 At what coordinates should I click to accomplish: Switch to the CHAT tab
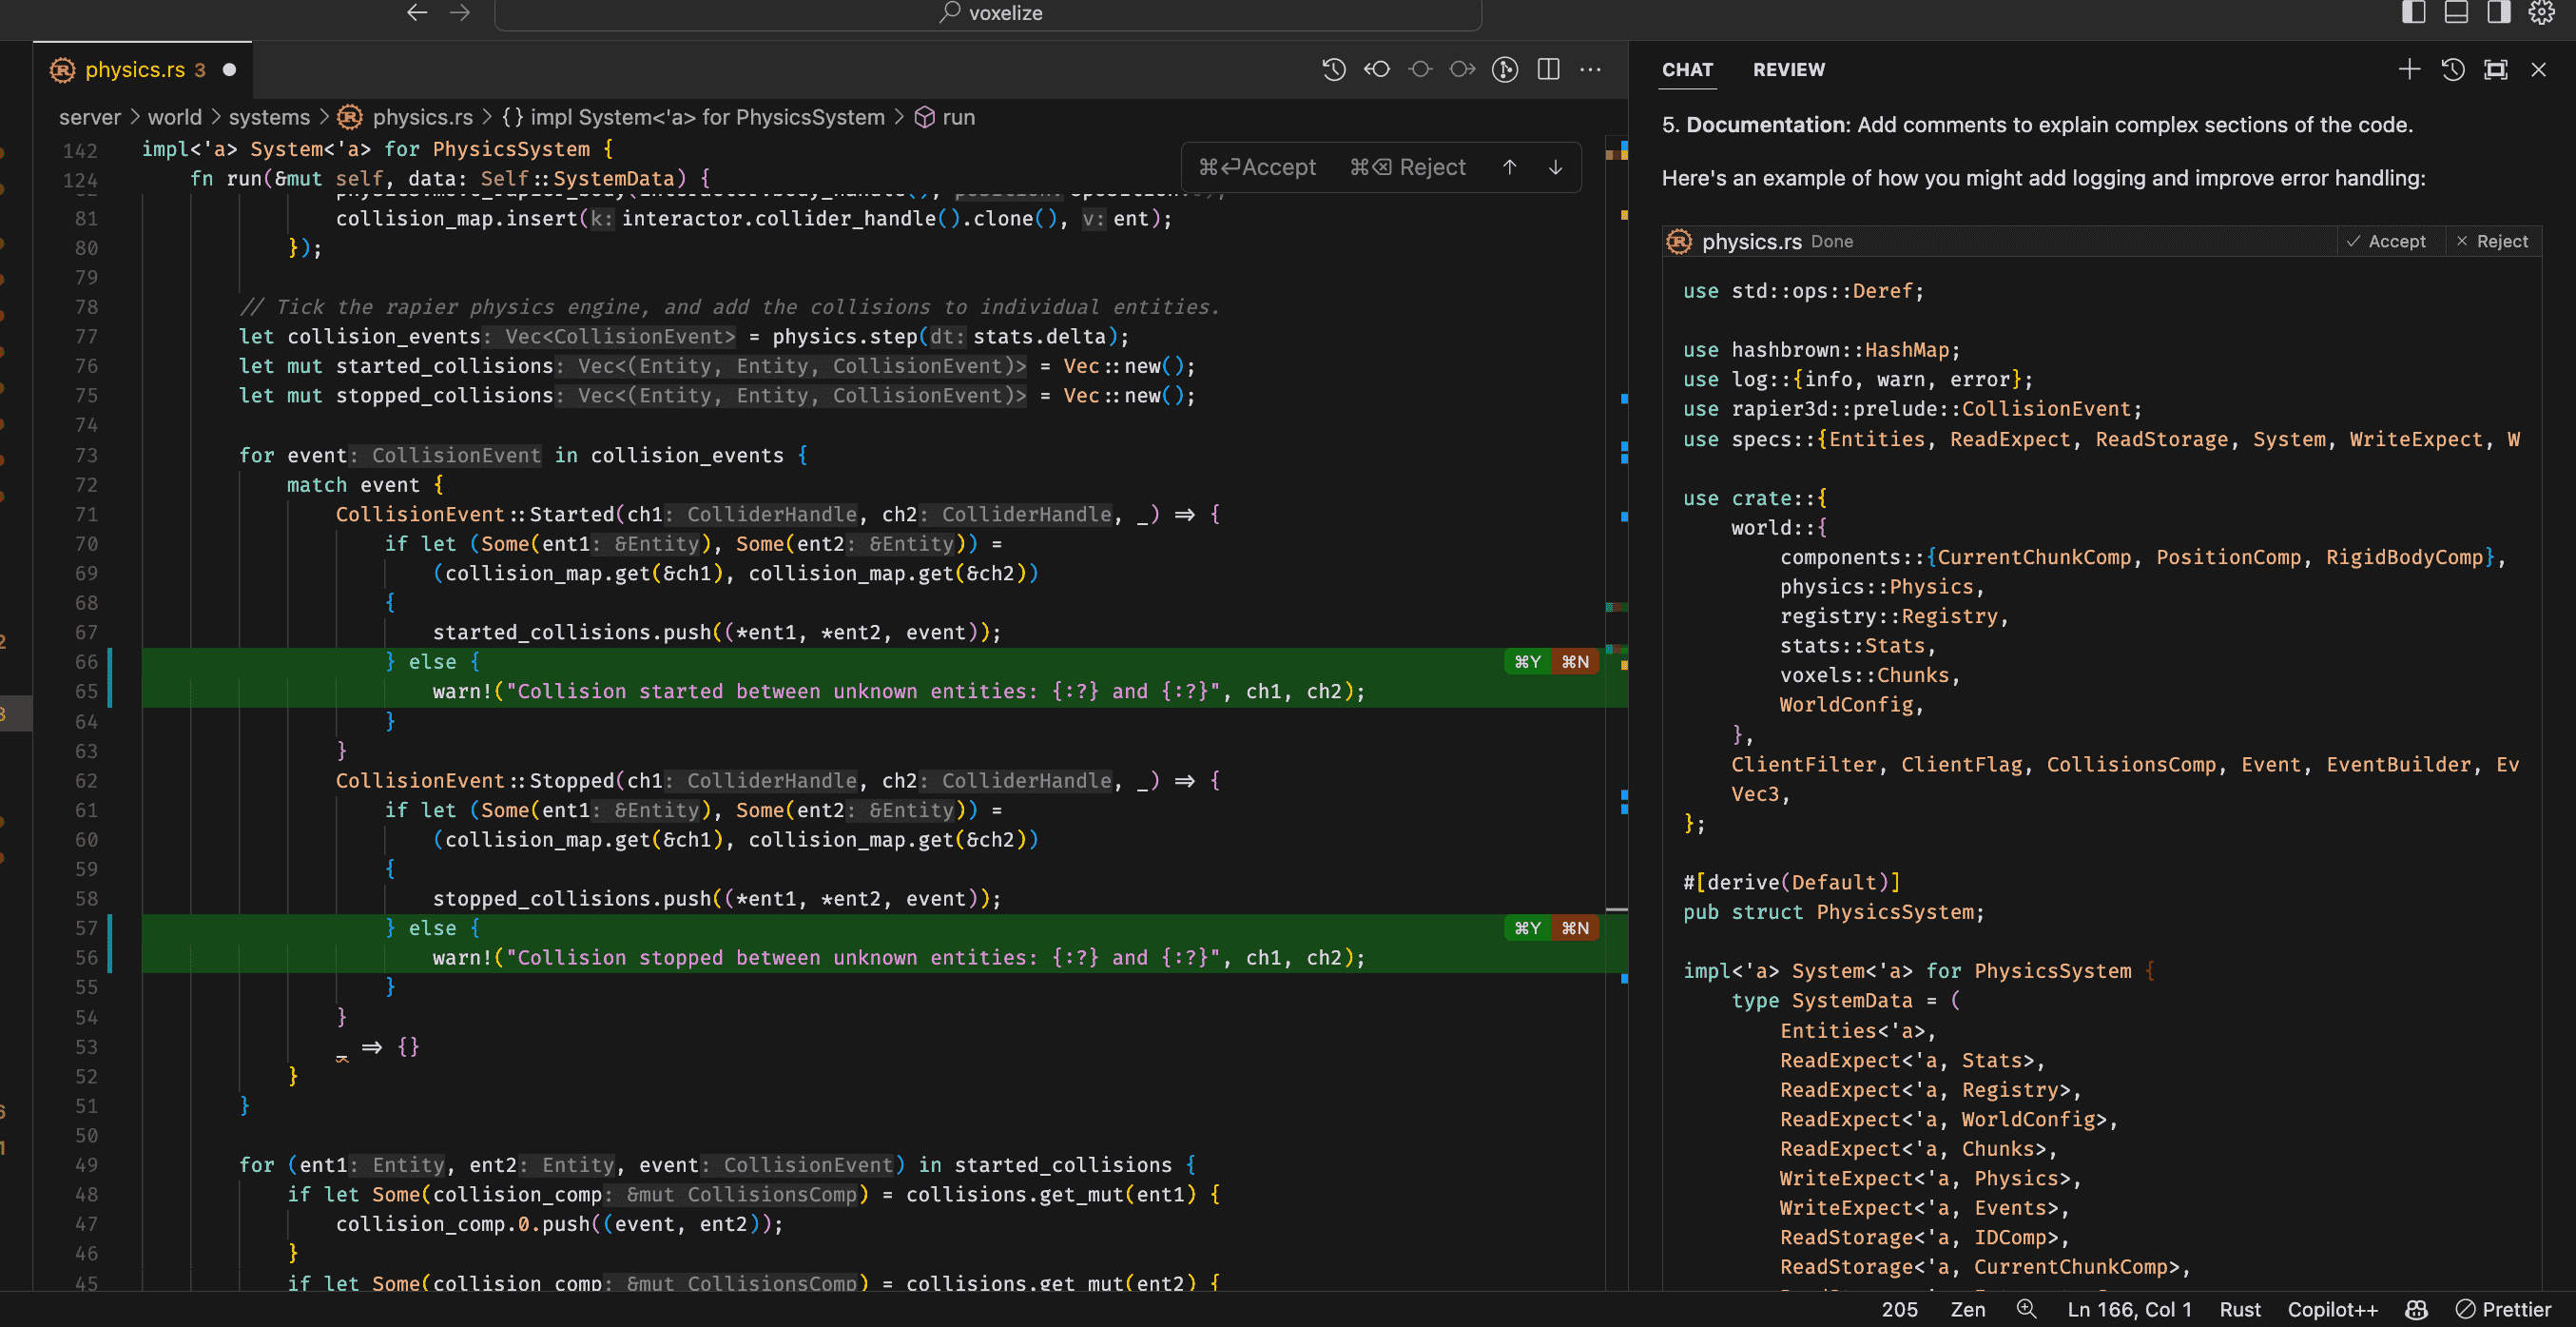[1686, 69]
